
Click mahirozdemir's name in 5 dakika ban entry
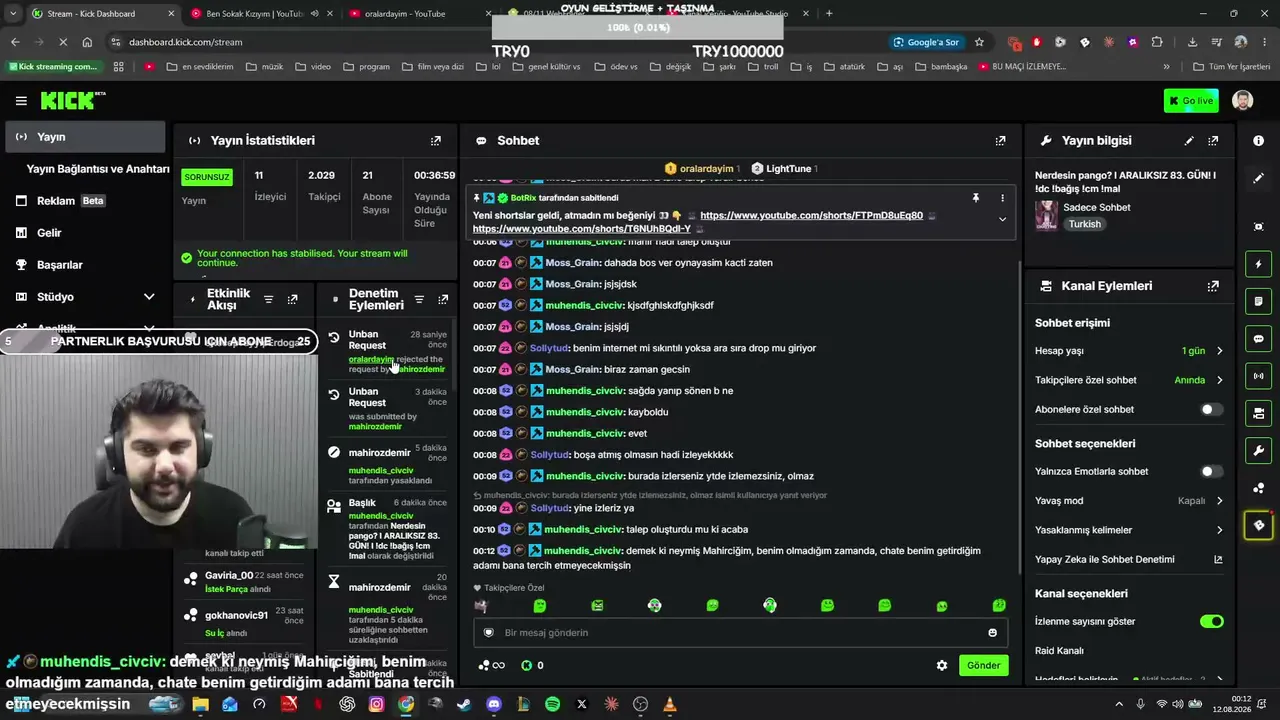[x=379, y=453]
